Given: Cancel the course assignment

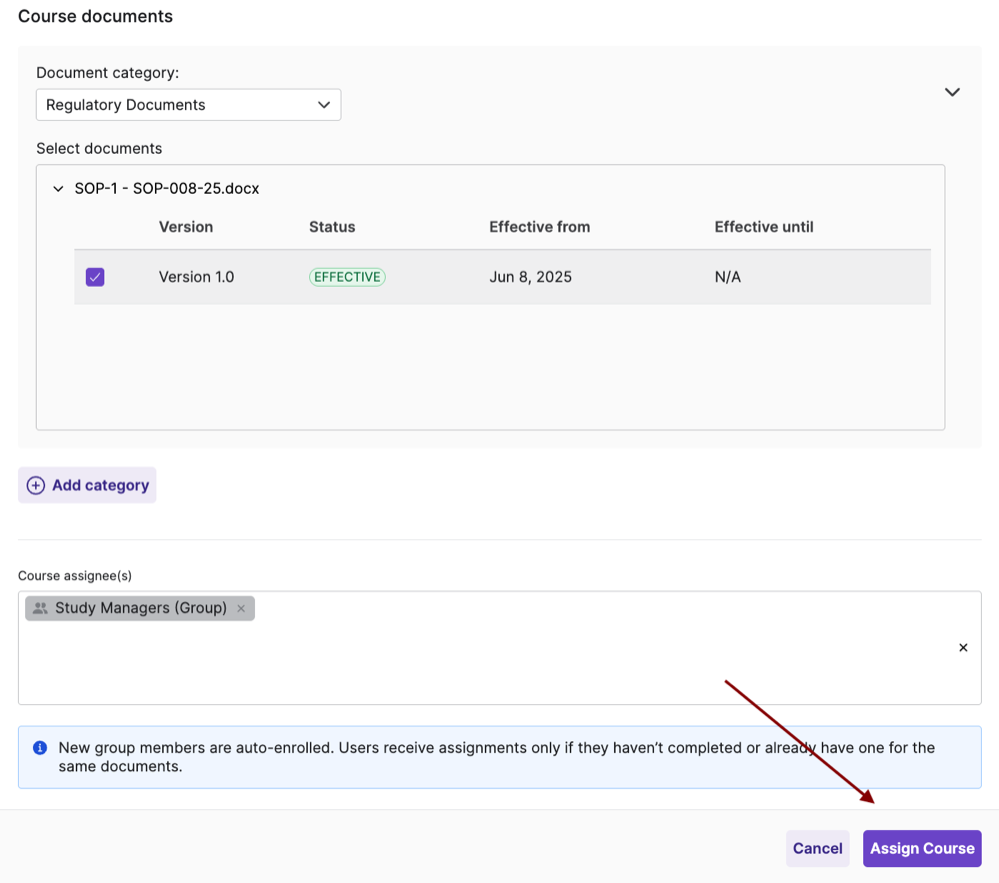Looking at the screenshot, I should point(817,848).
